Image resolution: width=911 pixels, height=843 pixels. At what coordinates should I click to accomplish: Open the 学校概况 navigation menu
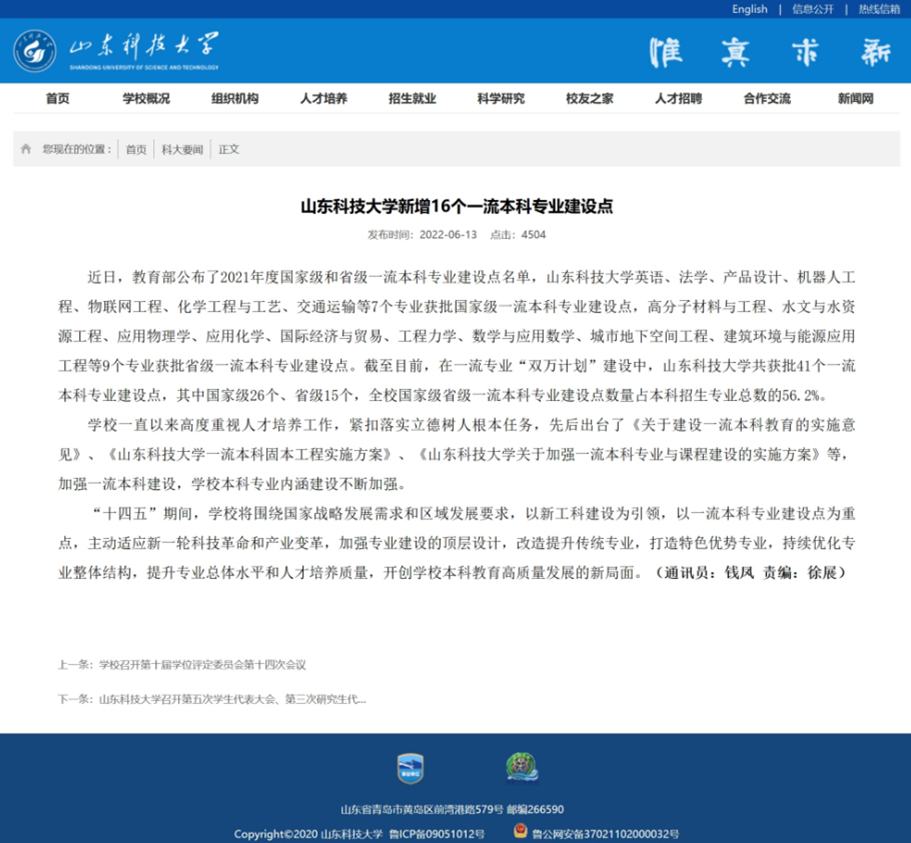pyautogui.click(x=146, y=98)
